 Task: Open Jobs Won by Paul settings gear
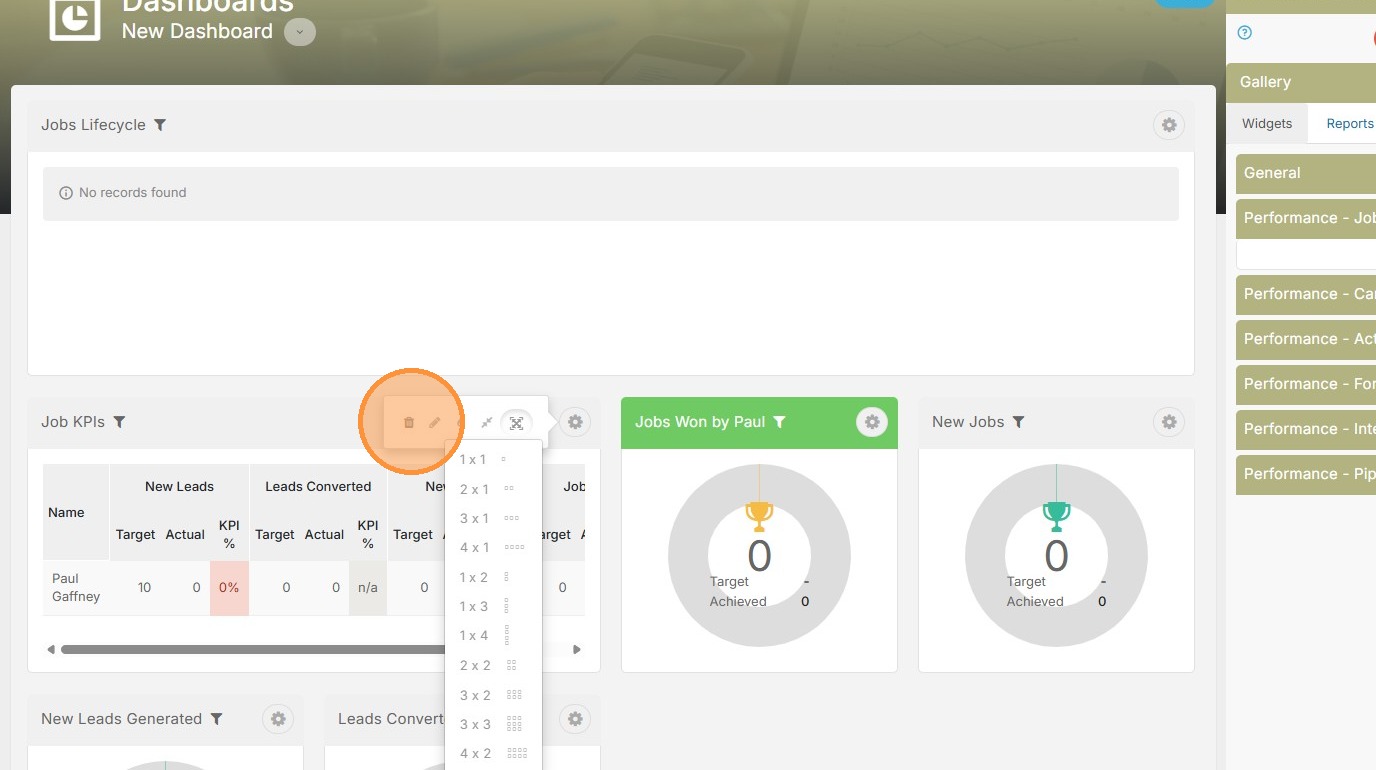(872, 422)
